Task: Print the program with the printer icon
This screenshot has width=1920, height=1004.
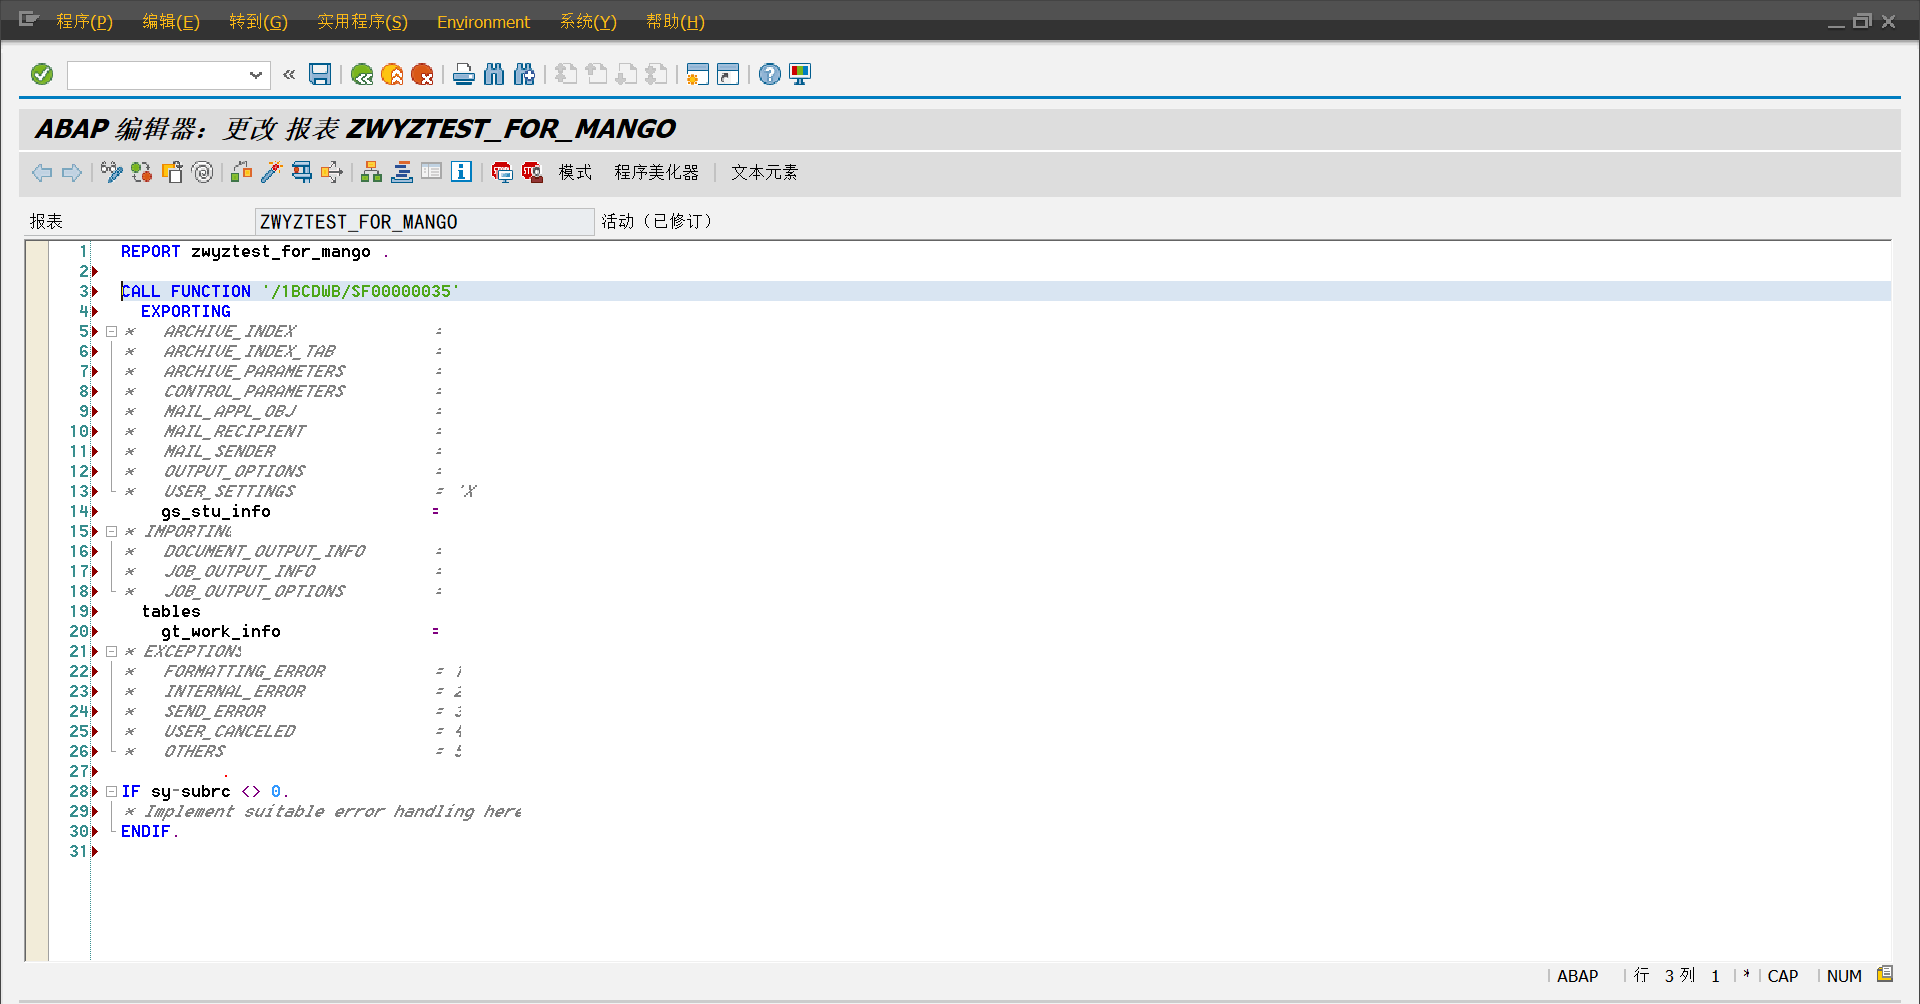Action: [464, 74]
